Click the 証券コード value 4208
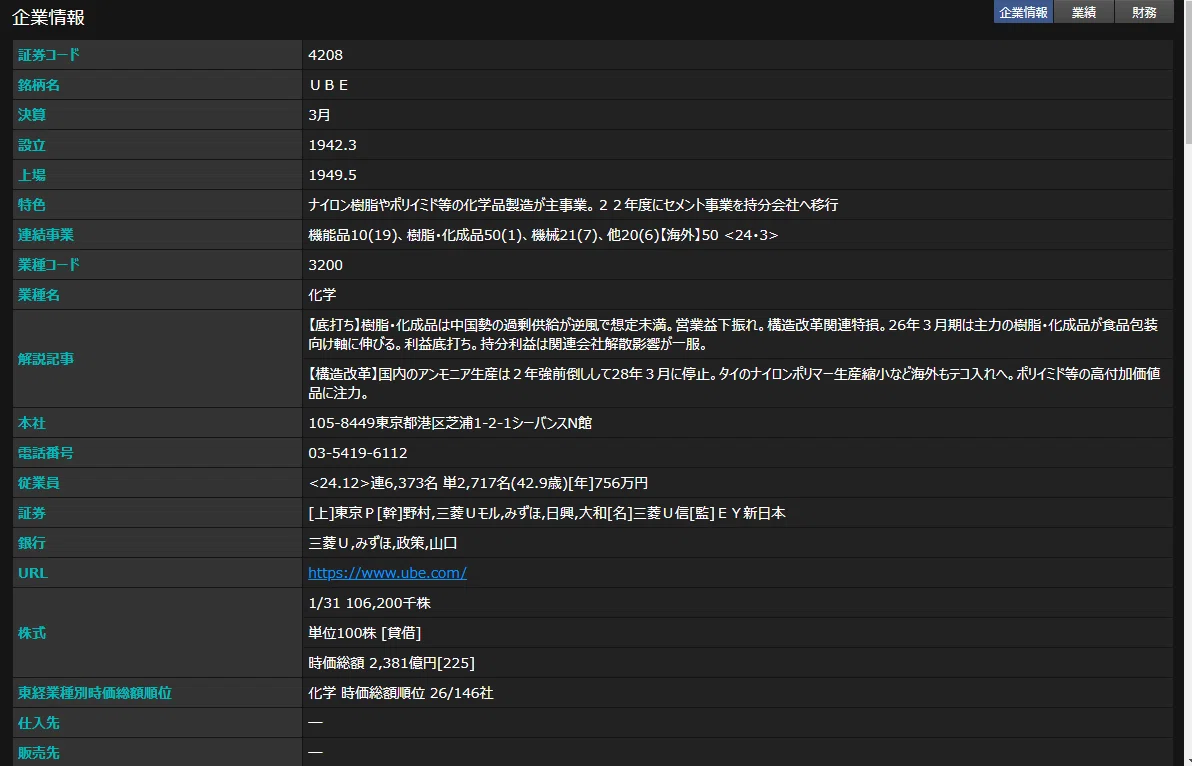The height and width of the screenshot is (766, 1192). [x=325, y=55]
